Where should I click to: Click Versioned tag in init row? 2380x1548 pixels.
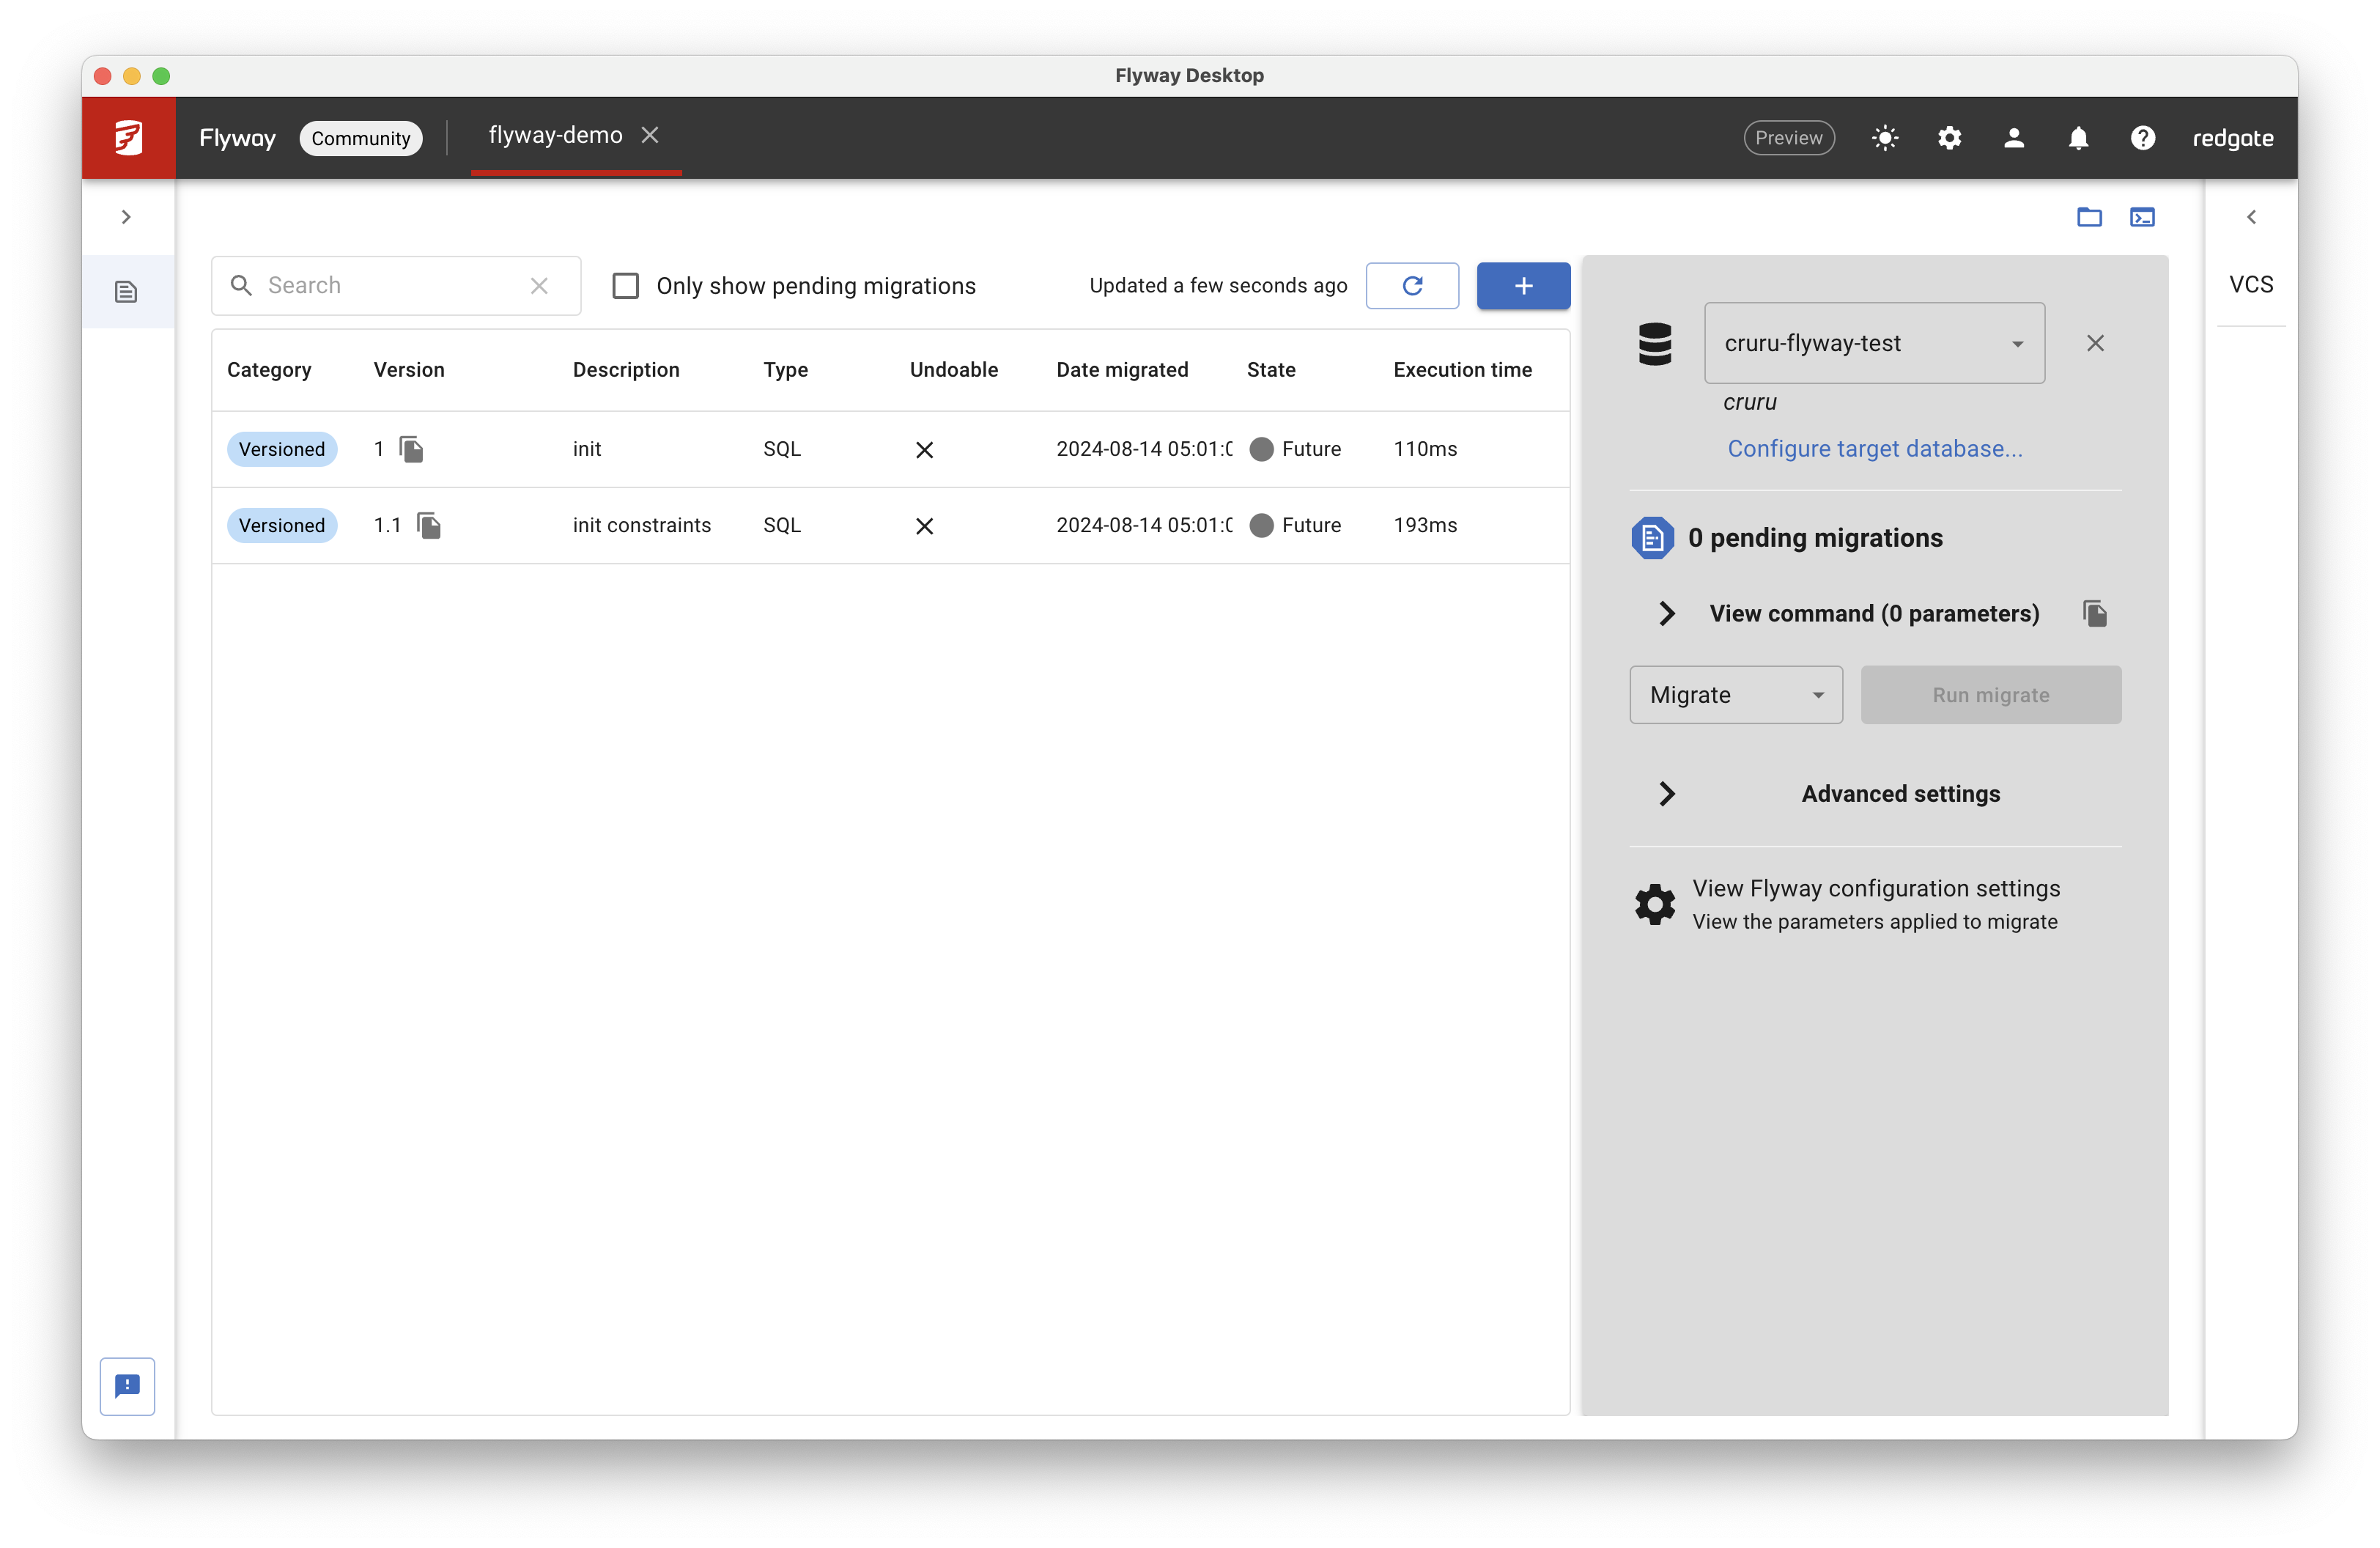pyautogui.click(x=282, y=449)
